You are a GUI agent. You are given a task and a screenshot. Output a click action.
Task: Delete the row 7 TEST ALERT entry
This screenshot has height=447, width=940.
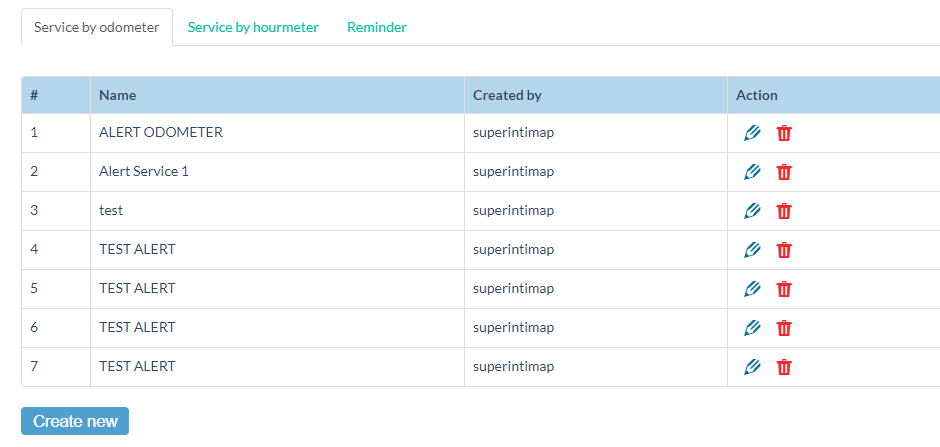click(x=784, y=367)
